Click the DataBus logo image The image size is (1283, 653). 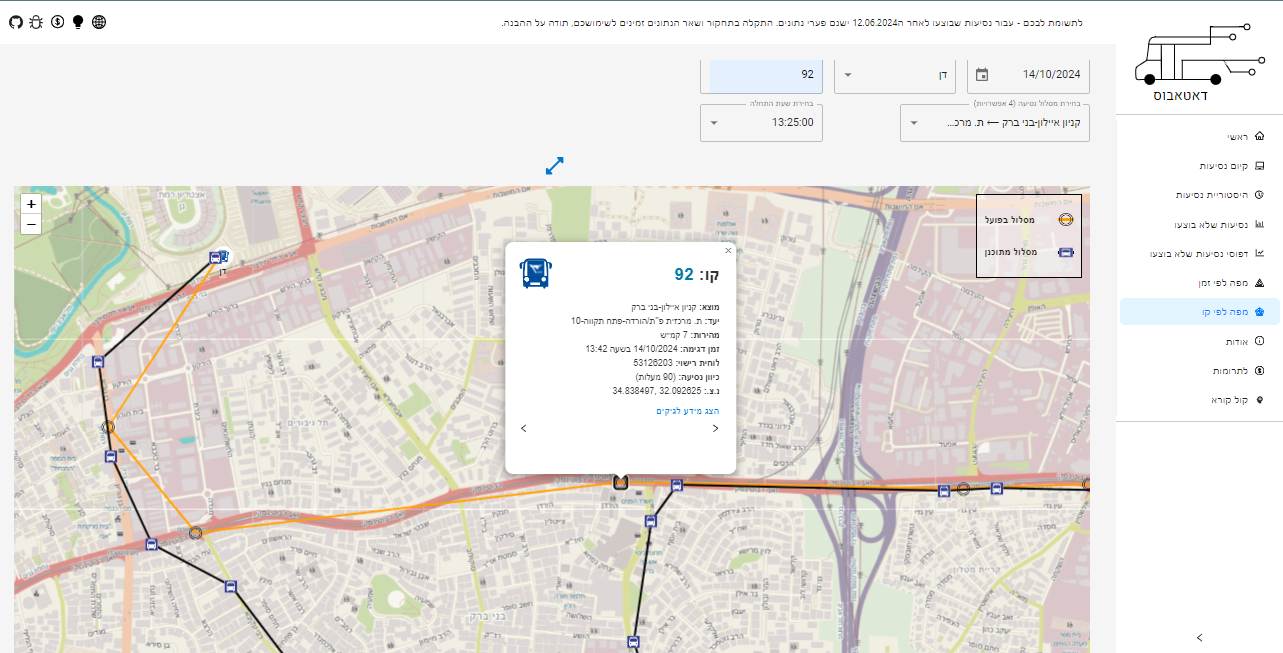tap(1198, 63)
